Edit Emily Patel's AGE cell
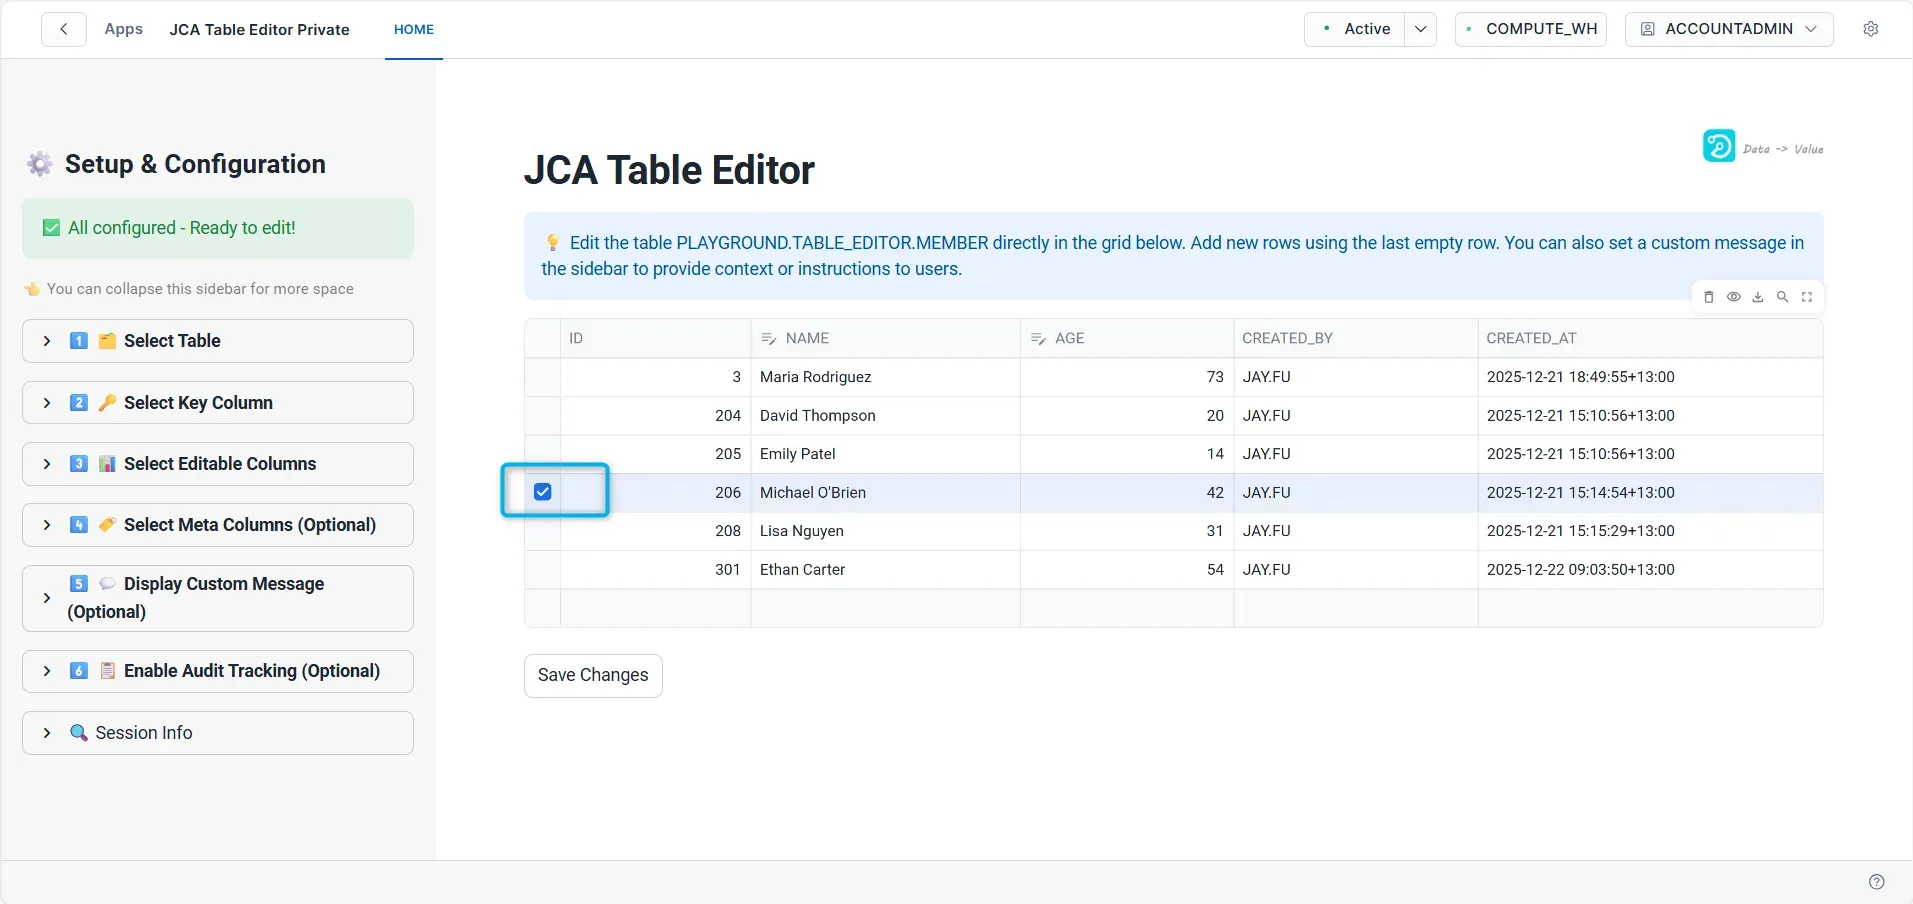1913x904 pixels. [x=1125, y=453]
